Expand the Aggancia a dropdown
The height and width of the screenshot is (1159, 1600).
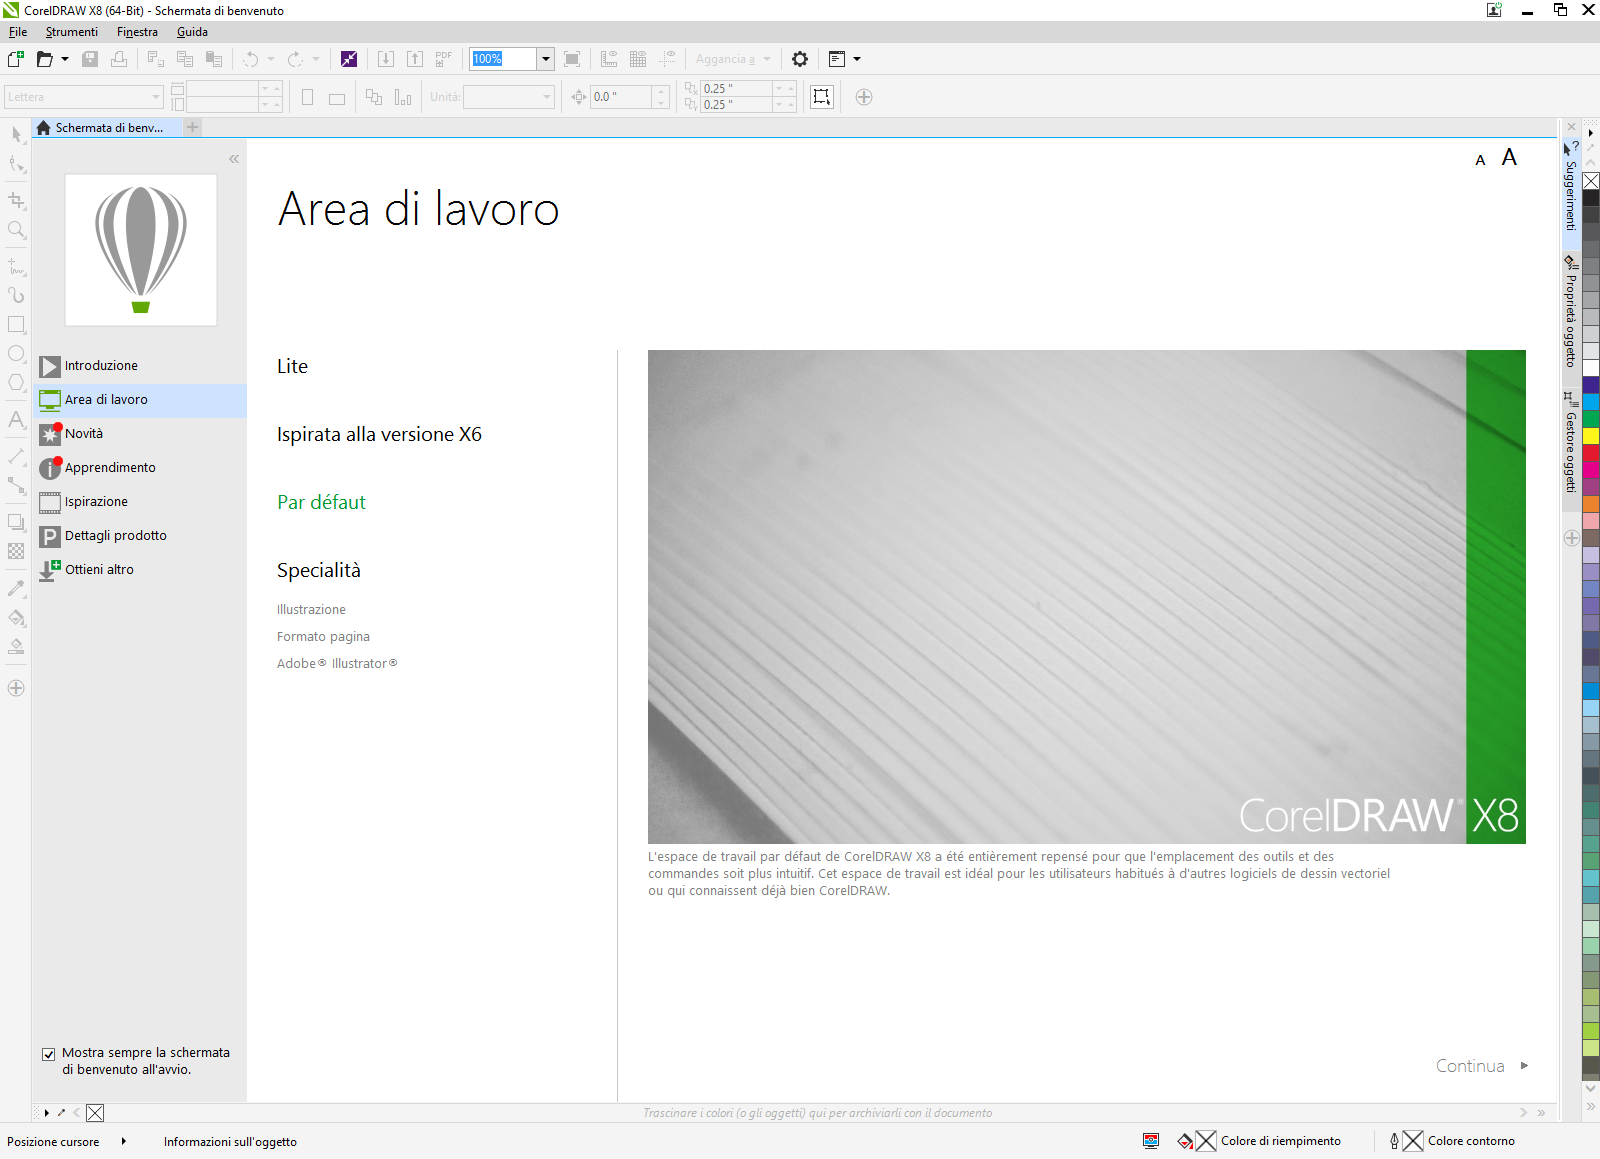click(x=767, y=59)
